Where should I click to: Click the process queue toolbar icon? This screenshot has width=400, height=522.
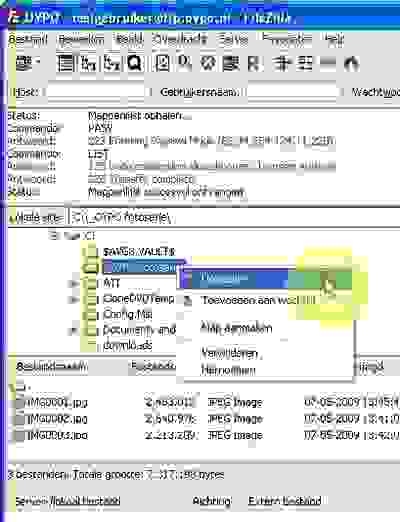point(184,63)
